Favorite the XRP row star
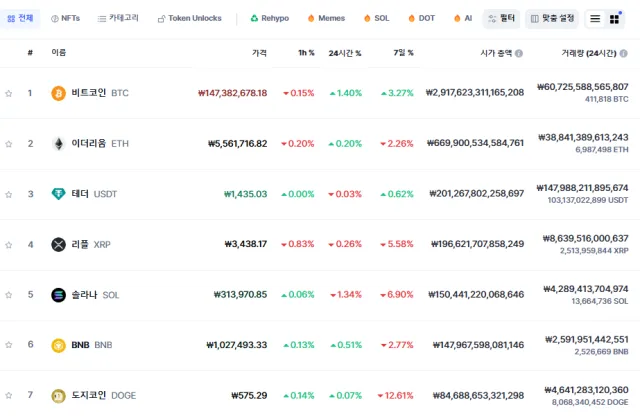This screenshot has width=640, height=418. point(9,245)
